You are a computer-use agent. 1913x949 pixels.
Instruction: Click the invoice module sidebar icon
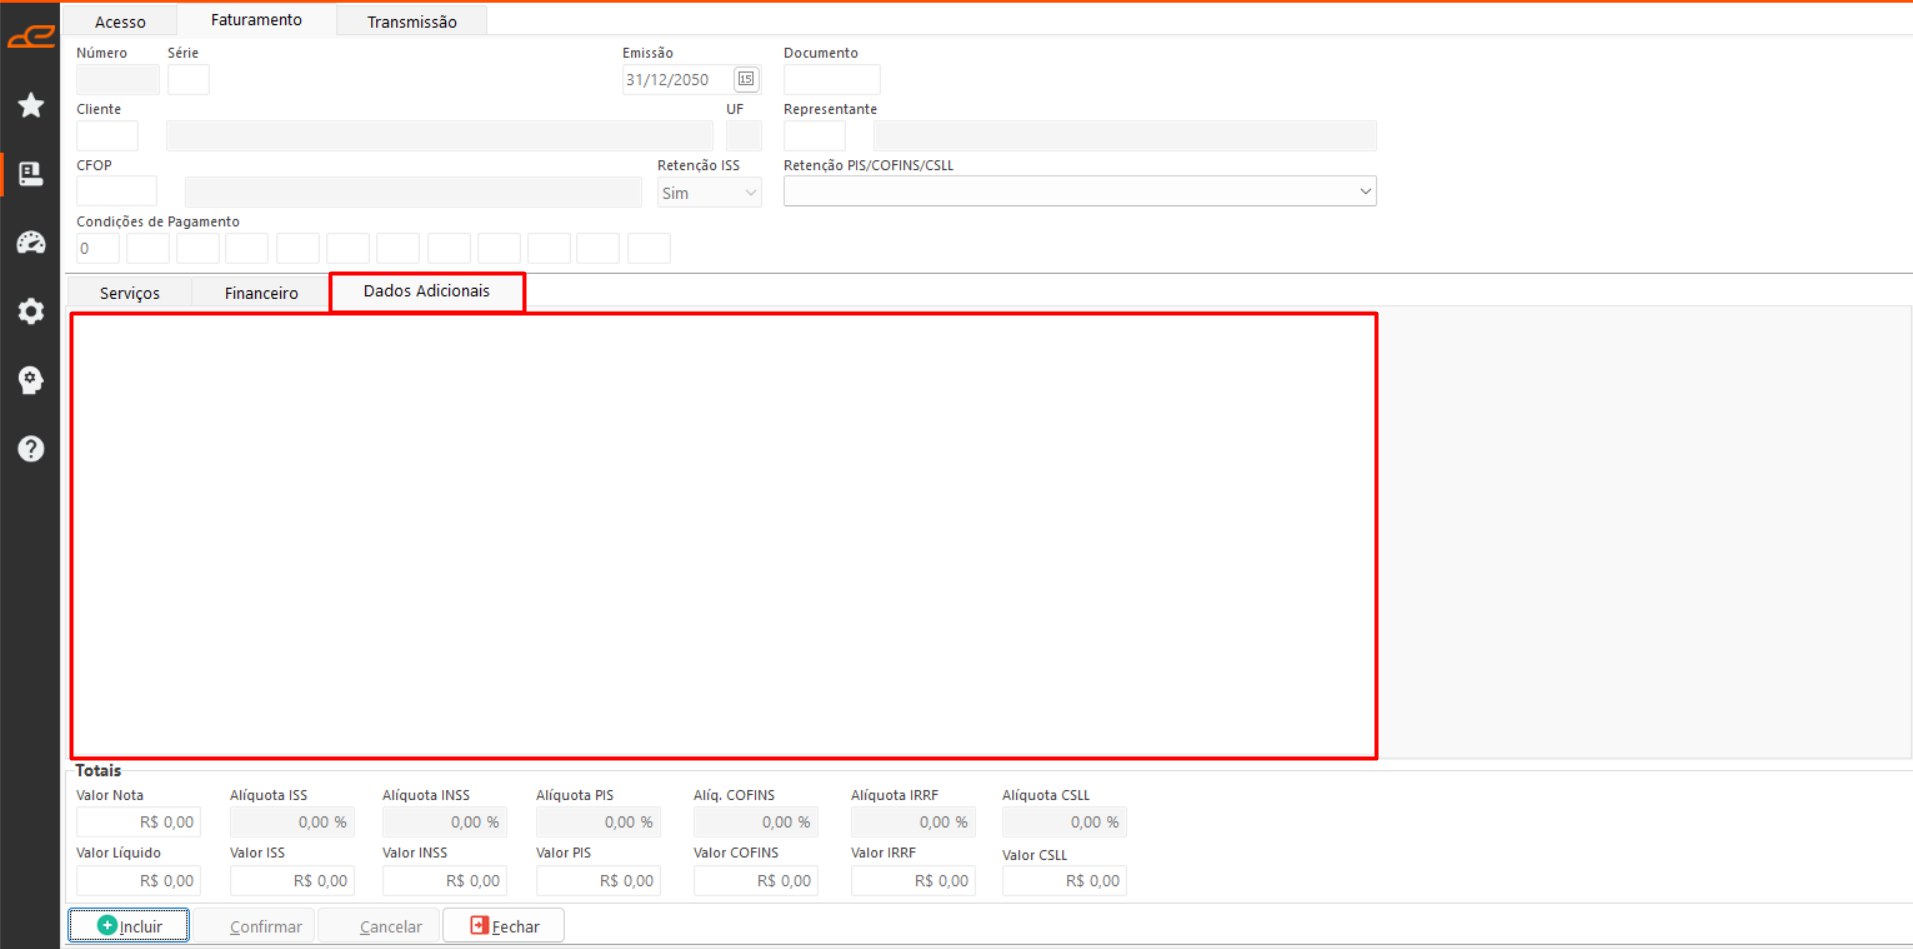pos(31,174)
